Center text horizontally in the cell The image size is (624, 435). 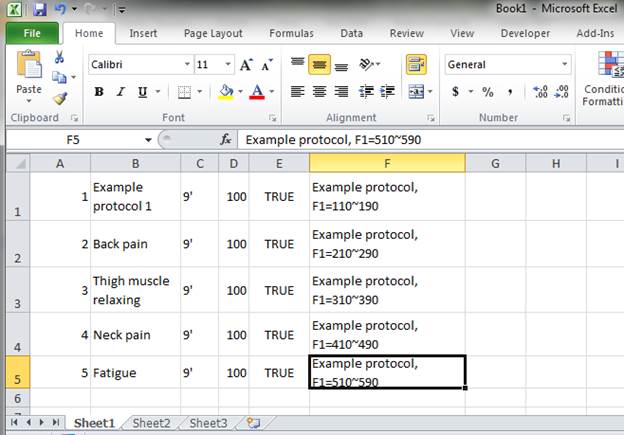coord(319,92)
